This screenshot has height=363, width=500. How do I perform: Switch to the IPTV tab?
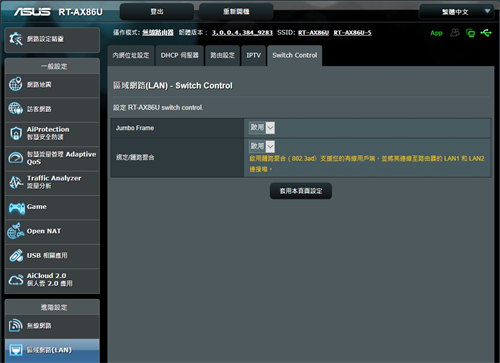[253, 56]
